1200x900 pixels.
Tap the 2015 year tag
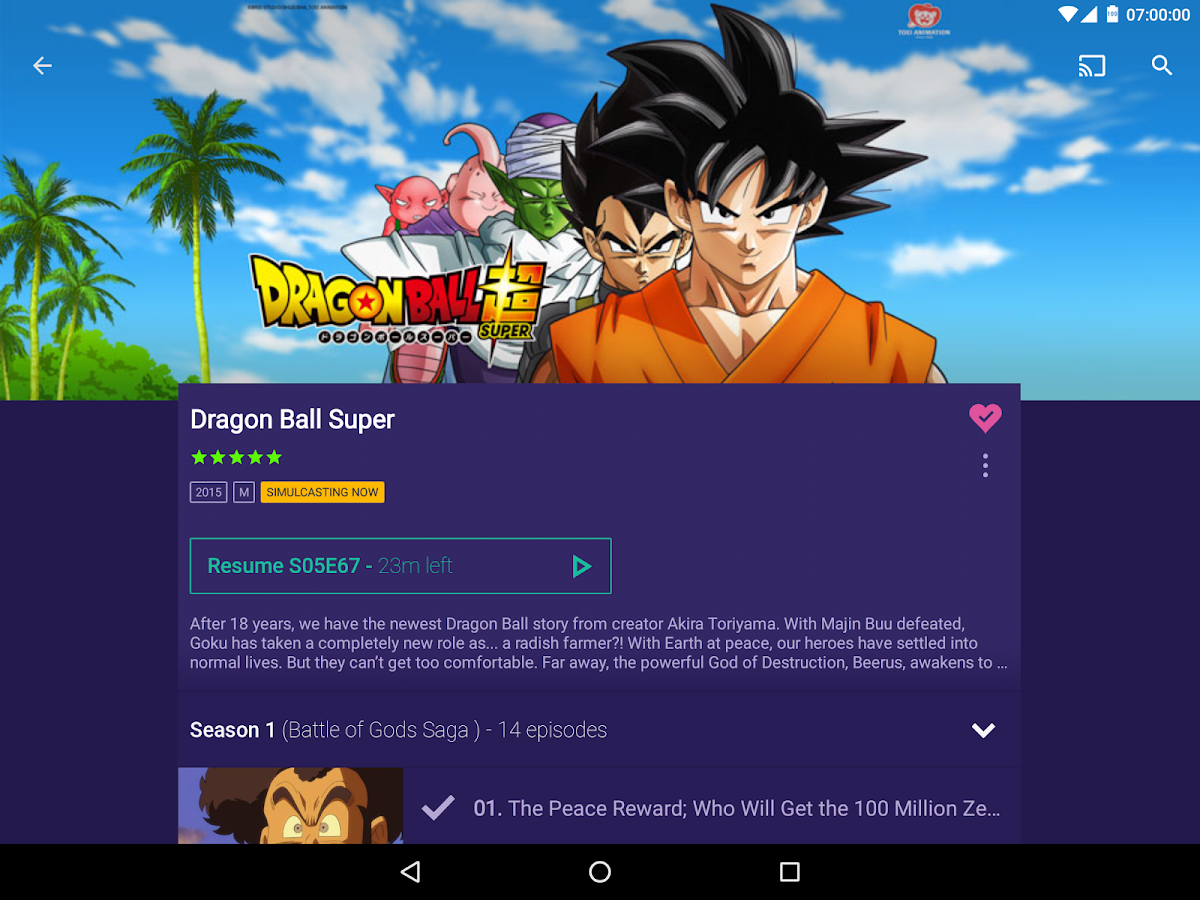(x=208, y=492)
